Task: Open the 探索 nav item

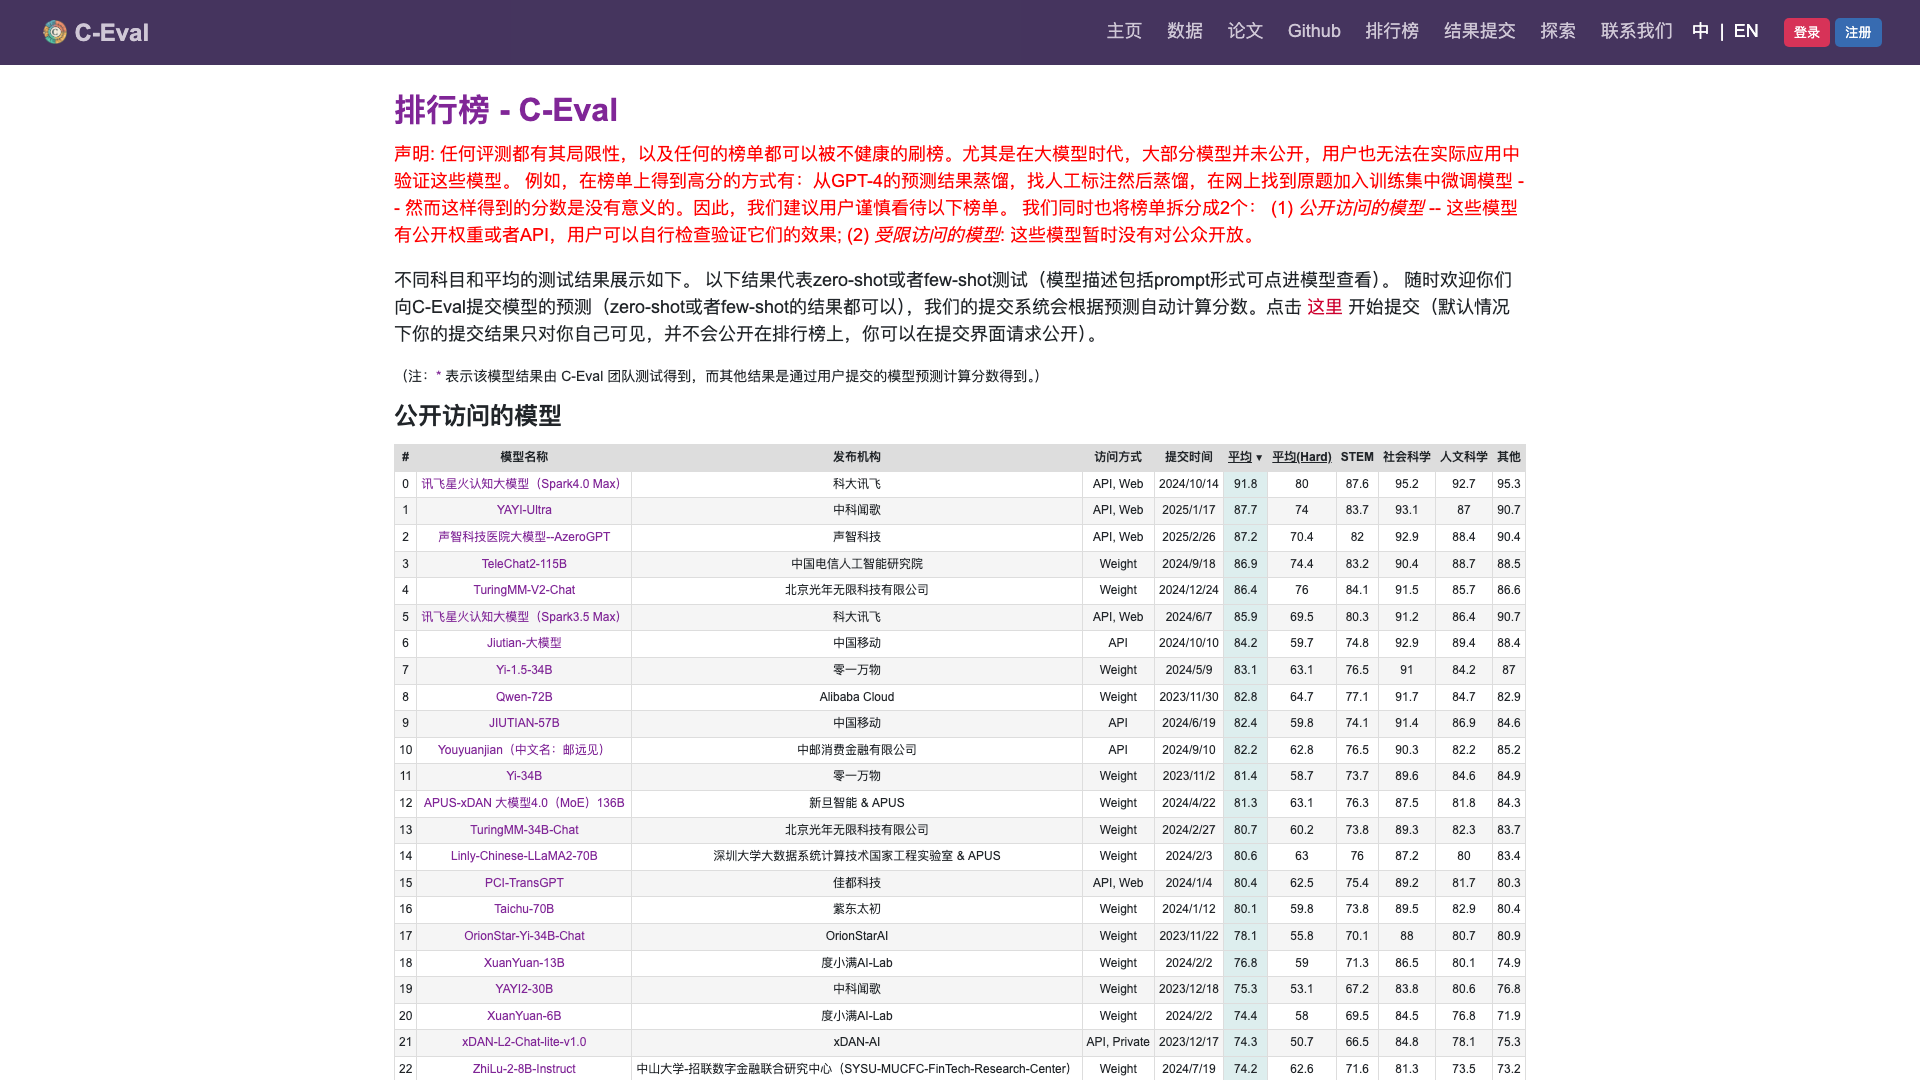Action: tap(1558, 31)
